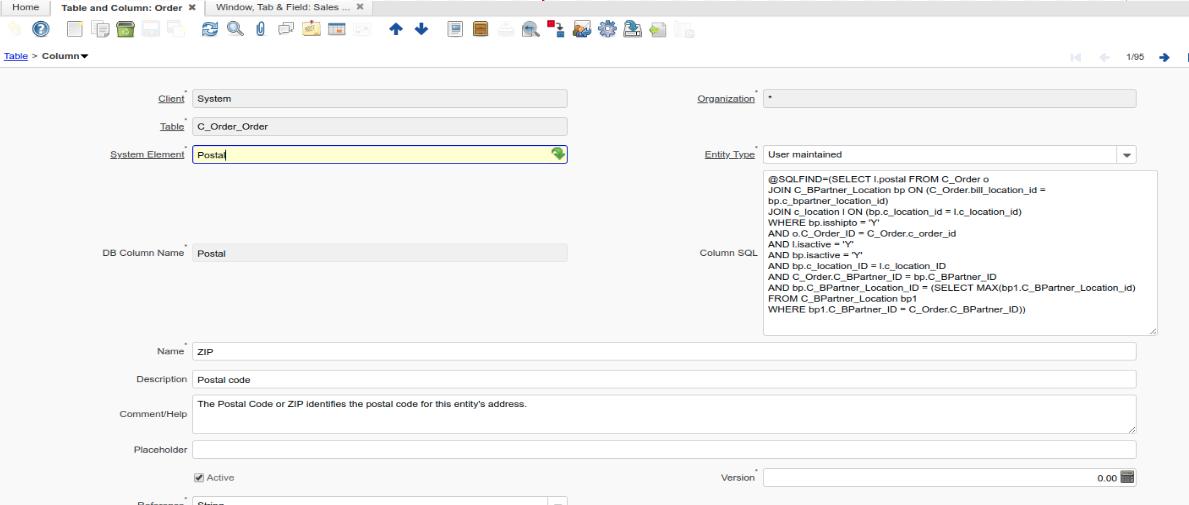The width and height of the screenshot is (1189, 505).
Task: Open the Requests people icon
Action: pyautogui.click(x=582, y=29)
